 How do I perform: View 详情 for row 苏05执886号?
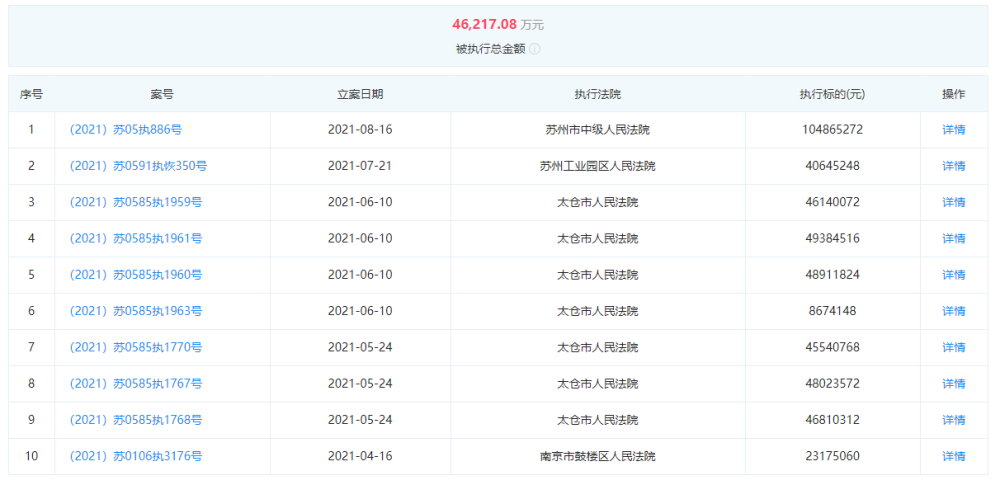point(953,130)
